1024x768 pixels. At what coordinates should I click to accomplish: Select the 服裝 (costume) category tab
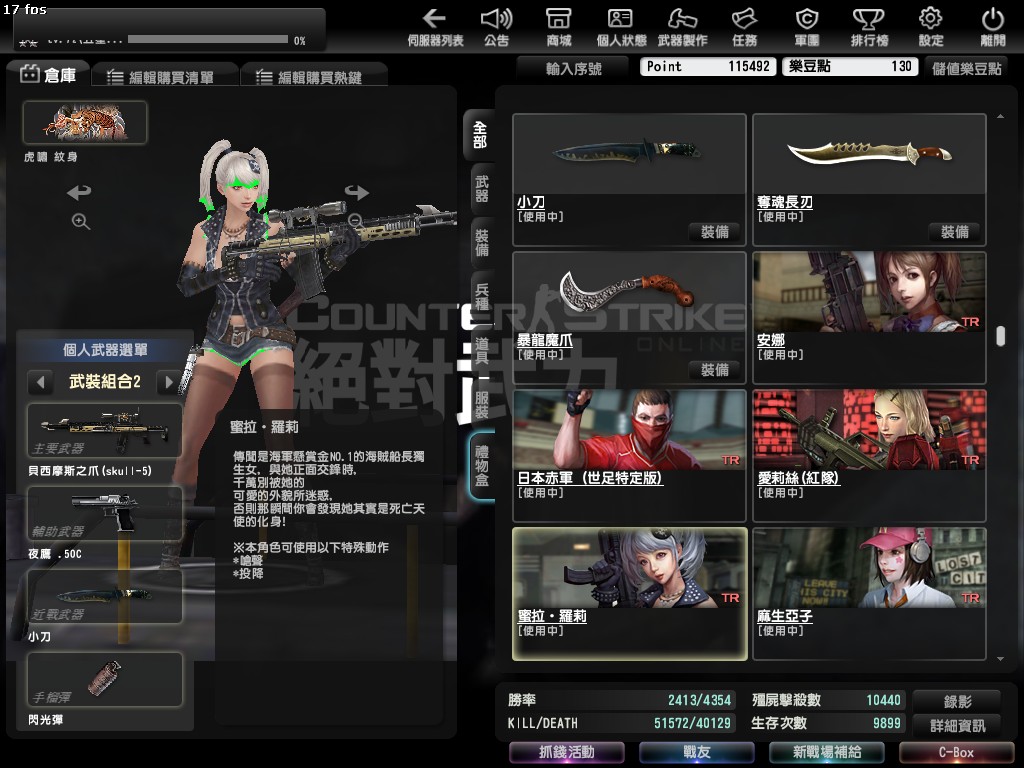(481, 405)
